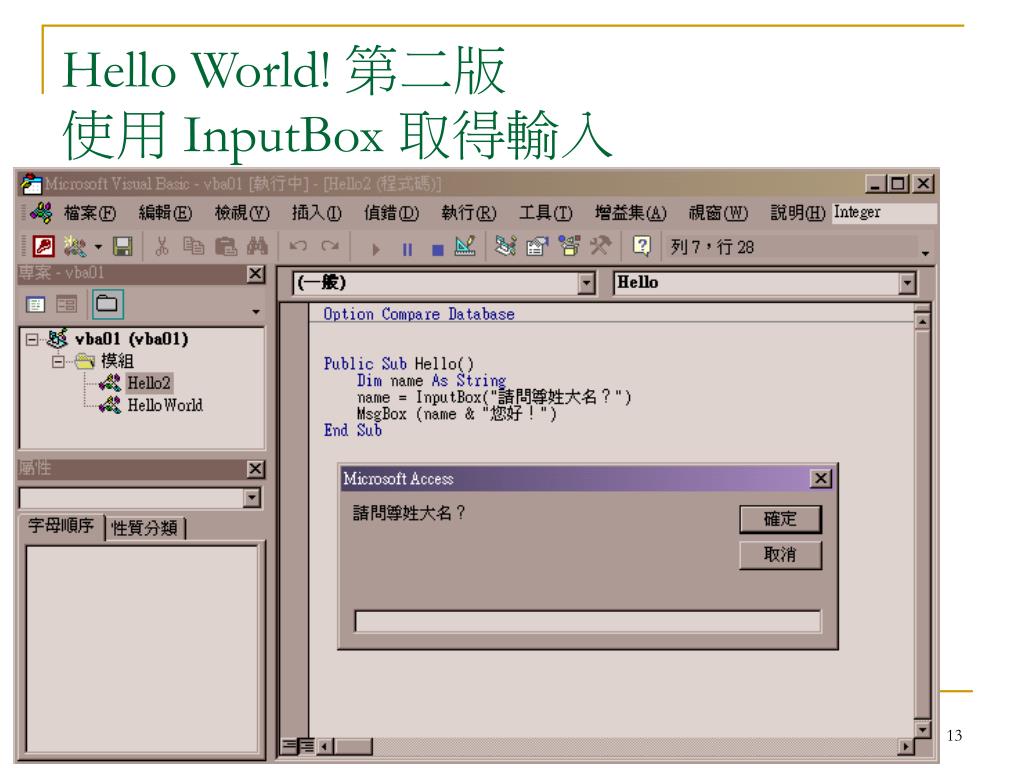Click the Save floppy disk icon

click(x=122, y=247)
